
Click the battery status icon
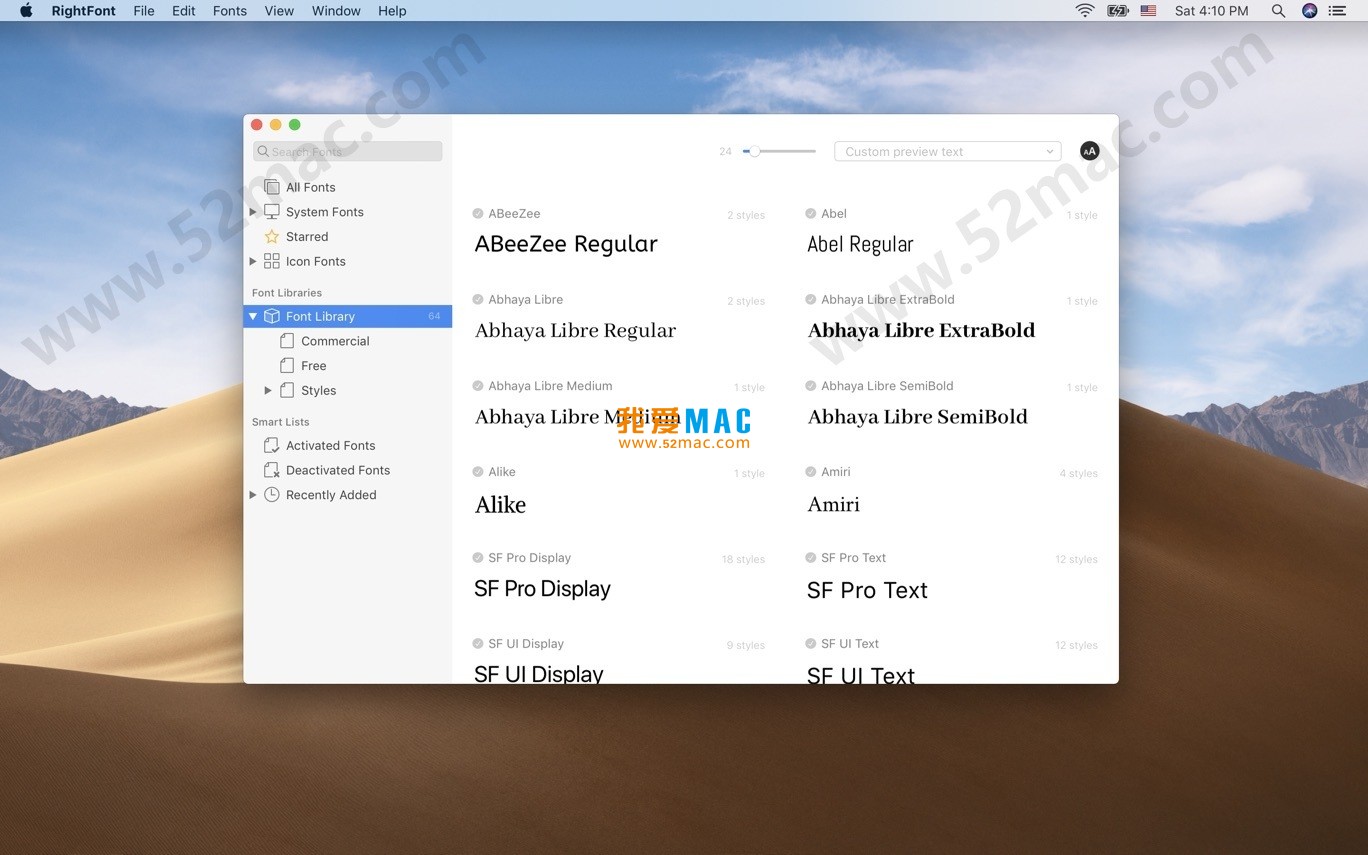(1118, 11)
